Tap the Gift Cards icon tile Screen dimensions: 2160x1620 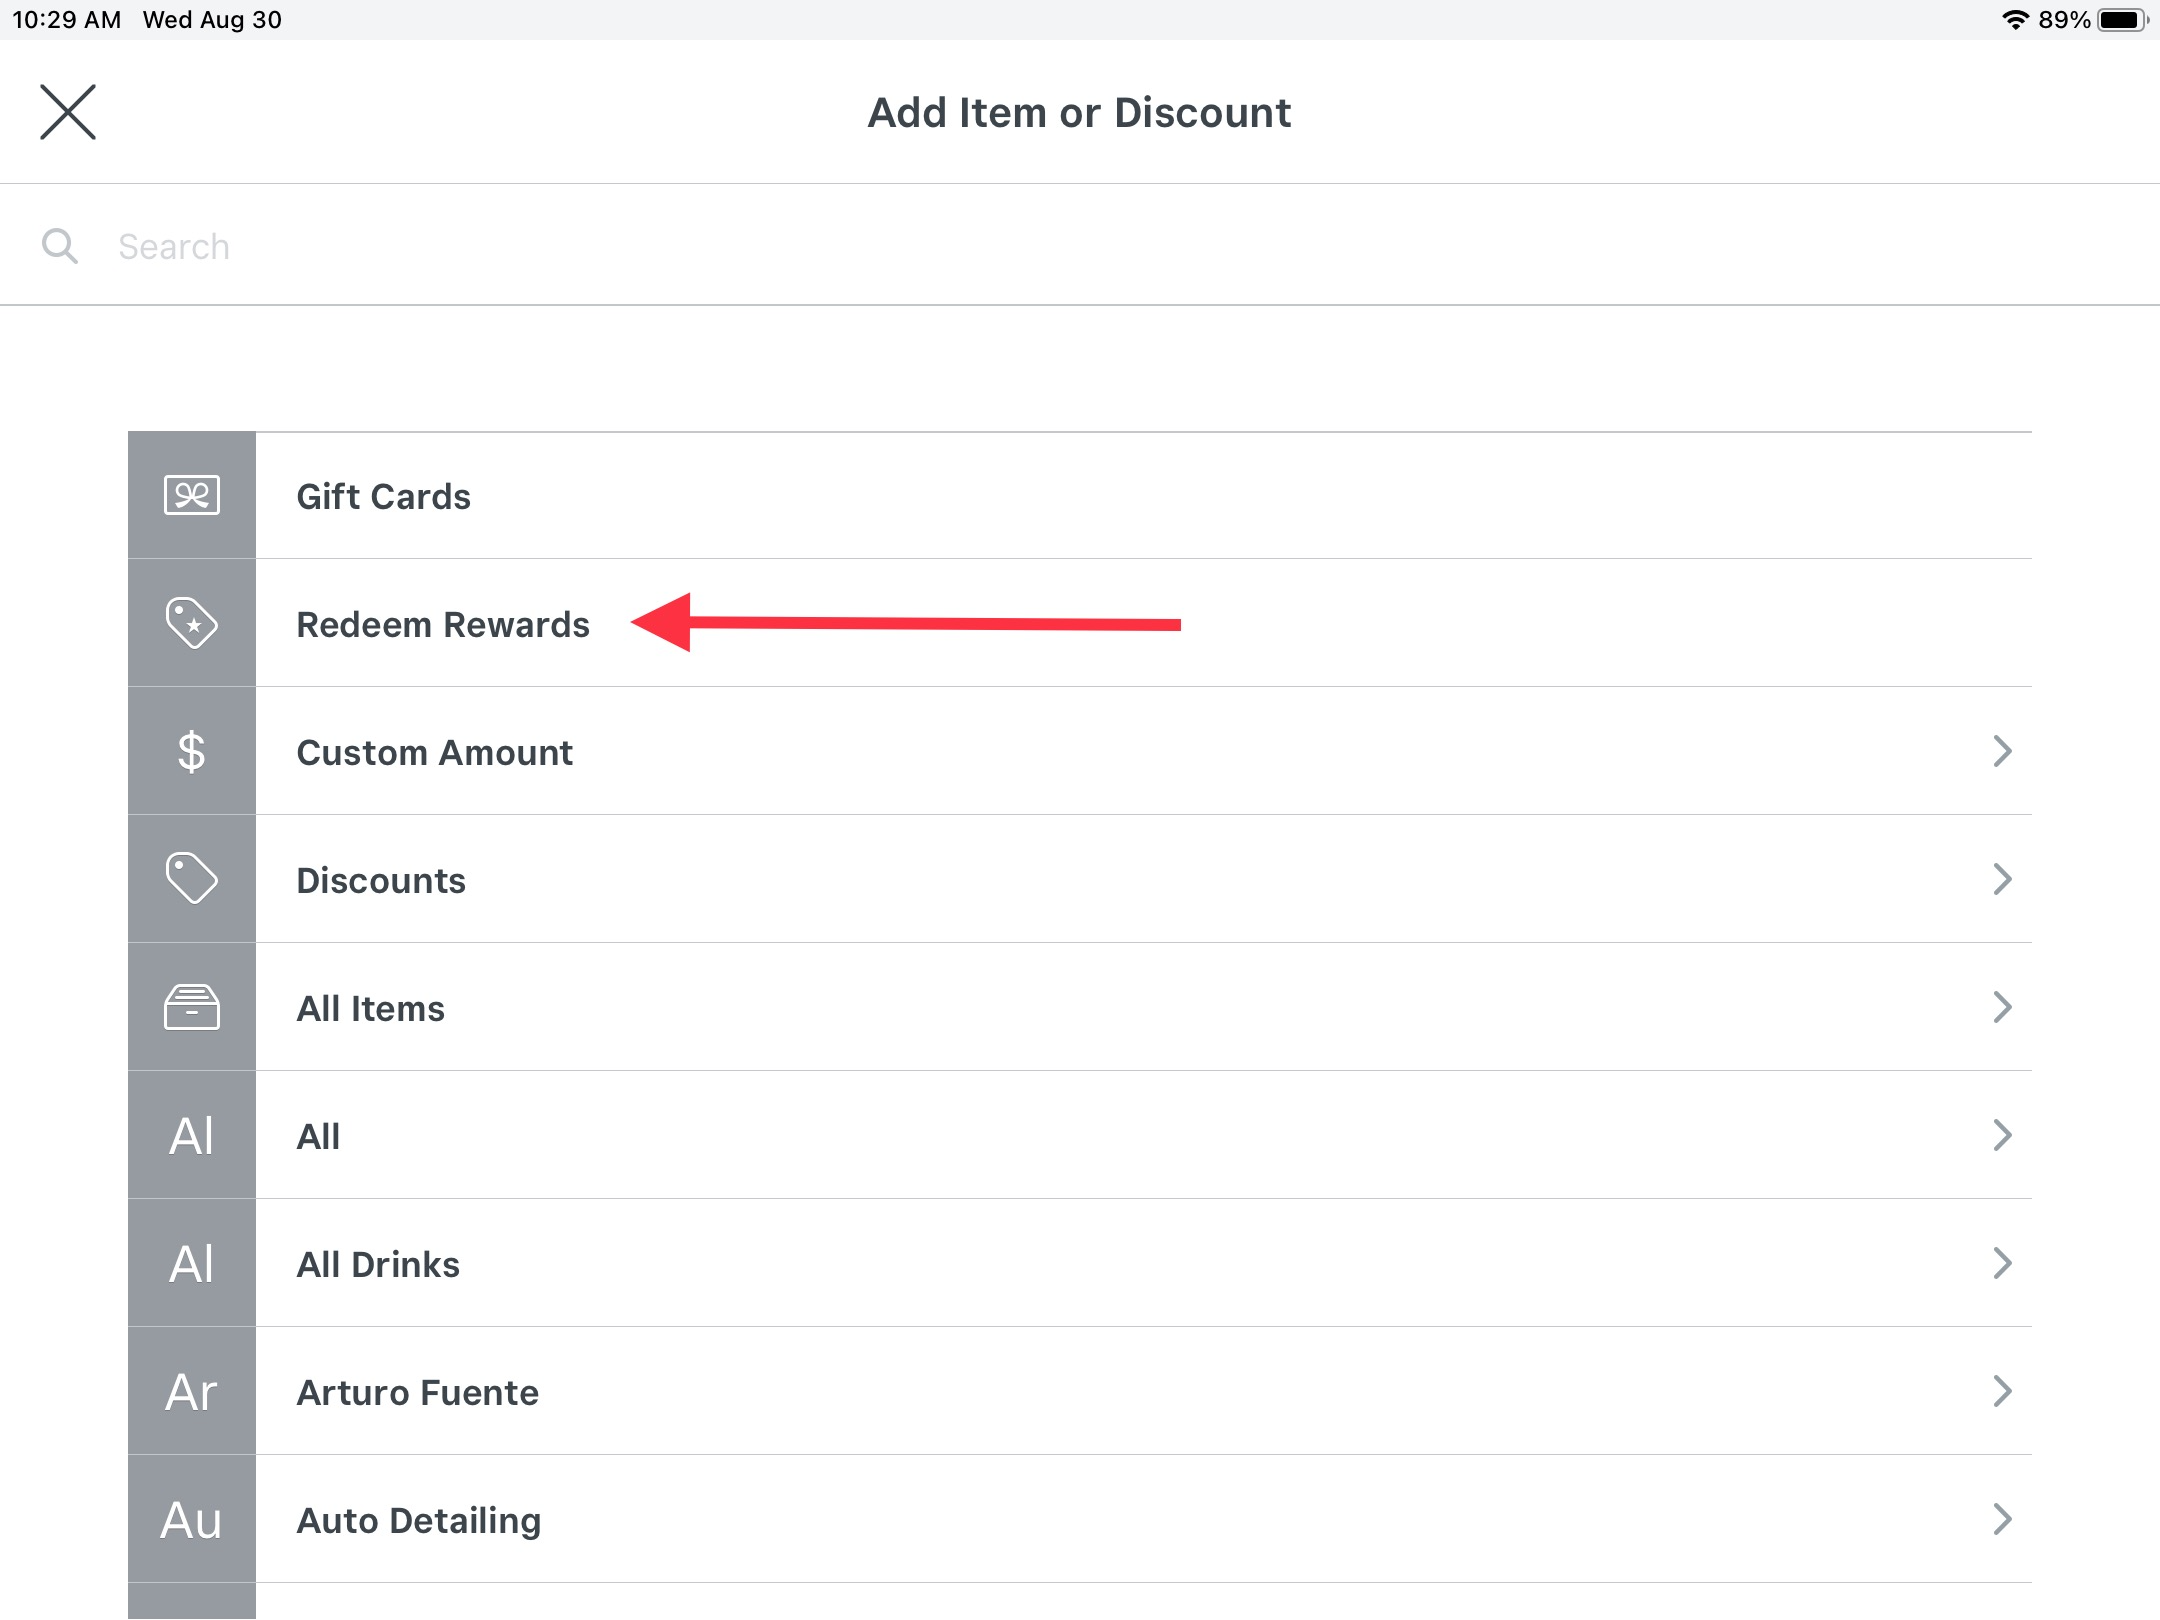pyautogui.click(x=191, y=495)
